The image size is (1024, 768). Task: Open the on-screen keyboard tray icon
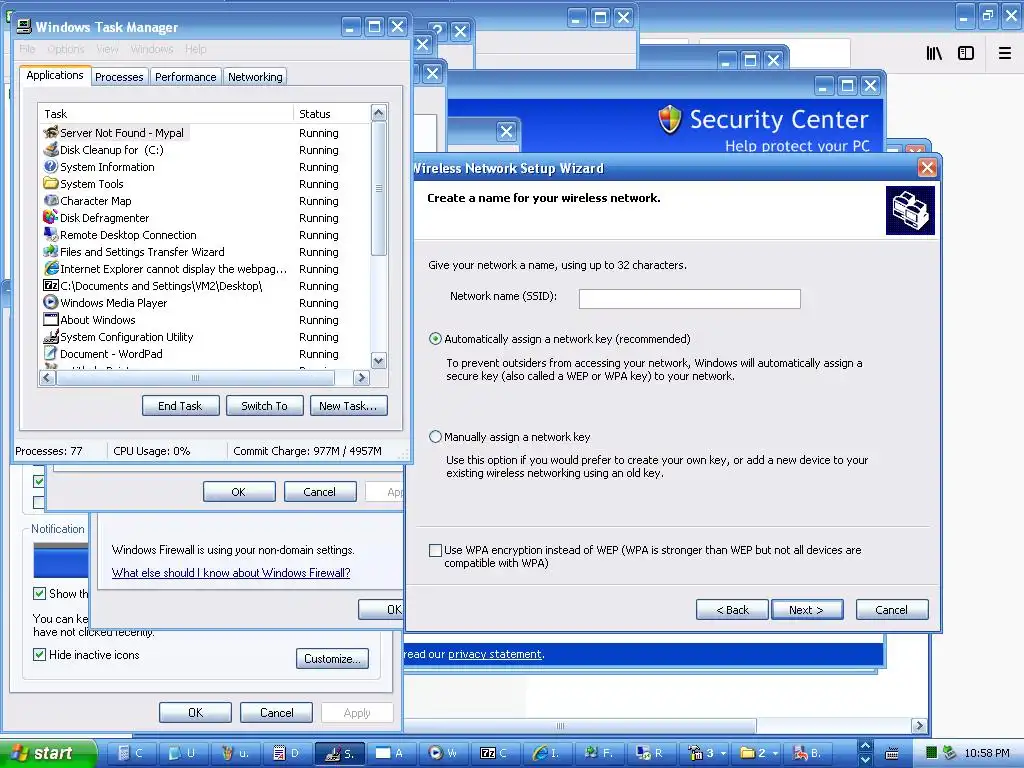pos(892,753)
